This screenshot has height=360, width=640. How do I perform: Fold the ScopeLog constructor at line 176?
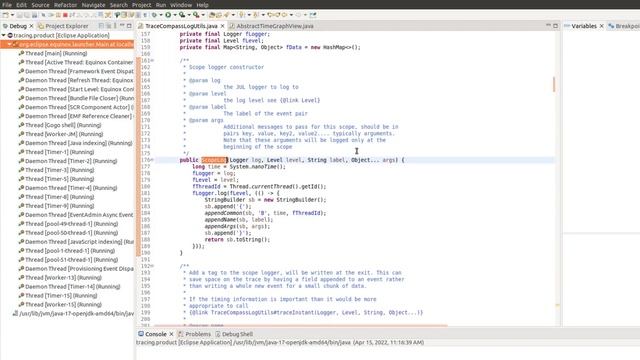point(153,160)
